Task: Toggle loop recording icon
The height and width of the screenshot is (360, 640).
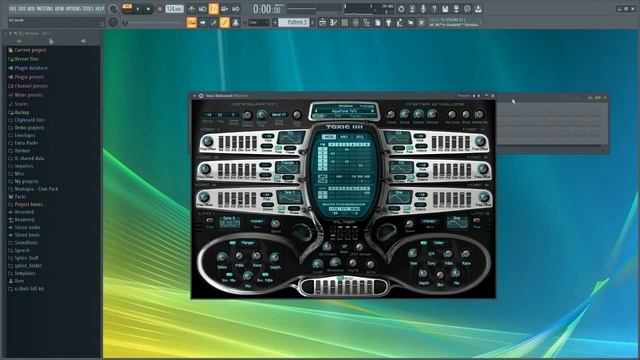Action: 236,9
